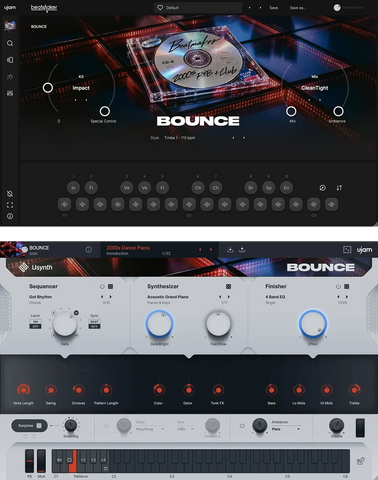The image size is (378, 480).
Task: Click the 'Sp' special pattern pad
Action: point(269,188)
